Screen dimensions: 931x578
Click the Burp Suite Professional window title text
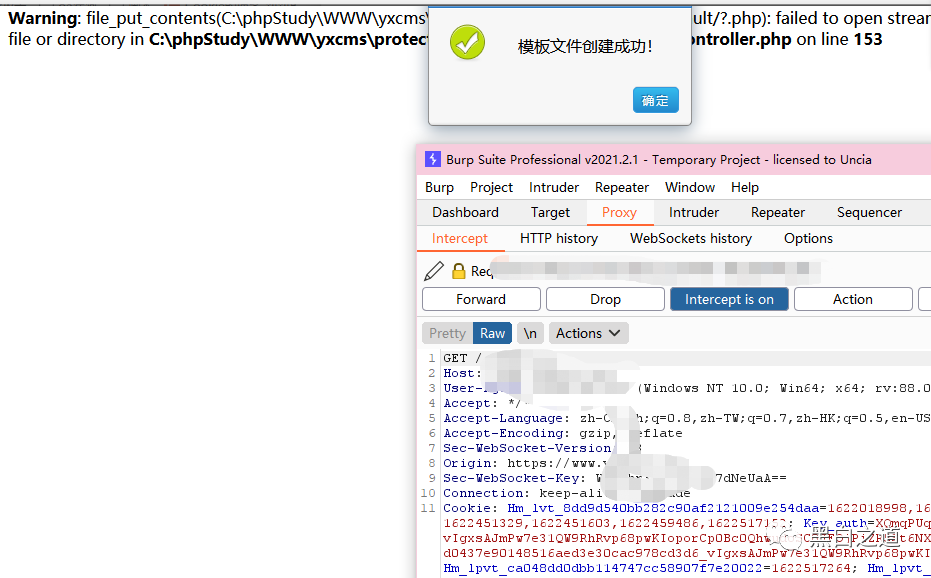(659, 159)
